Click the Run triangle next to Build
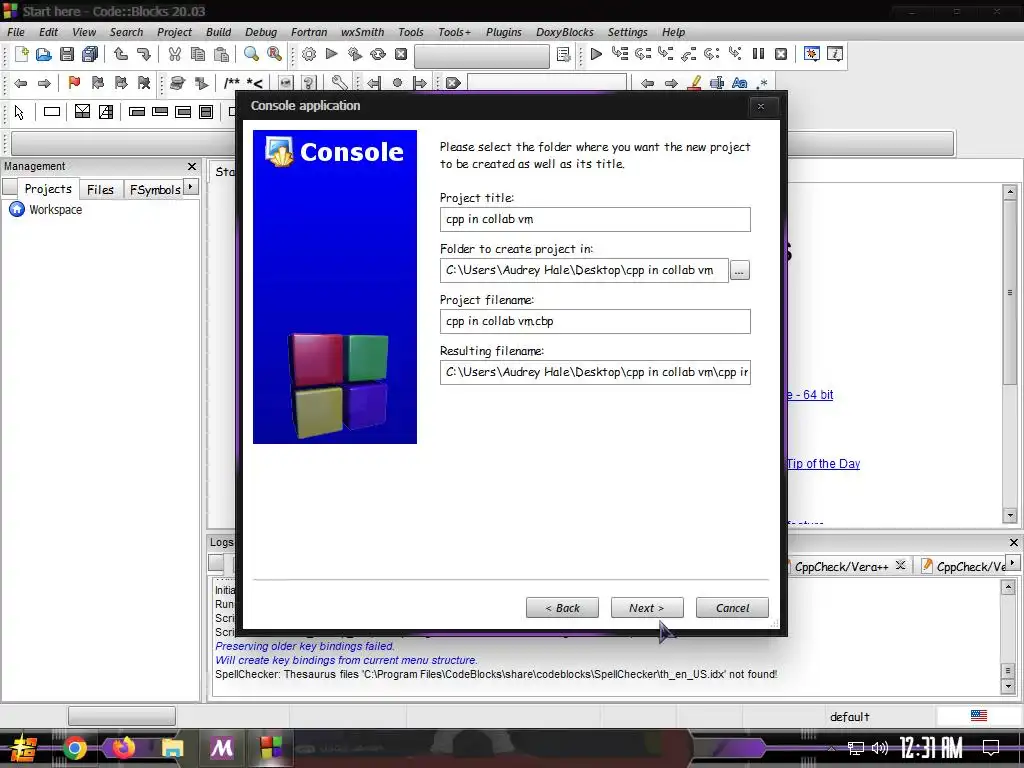 point(332,54)
